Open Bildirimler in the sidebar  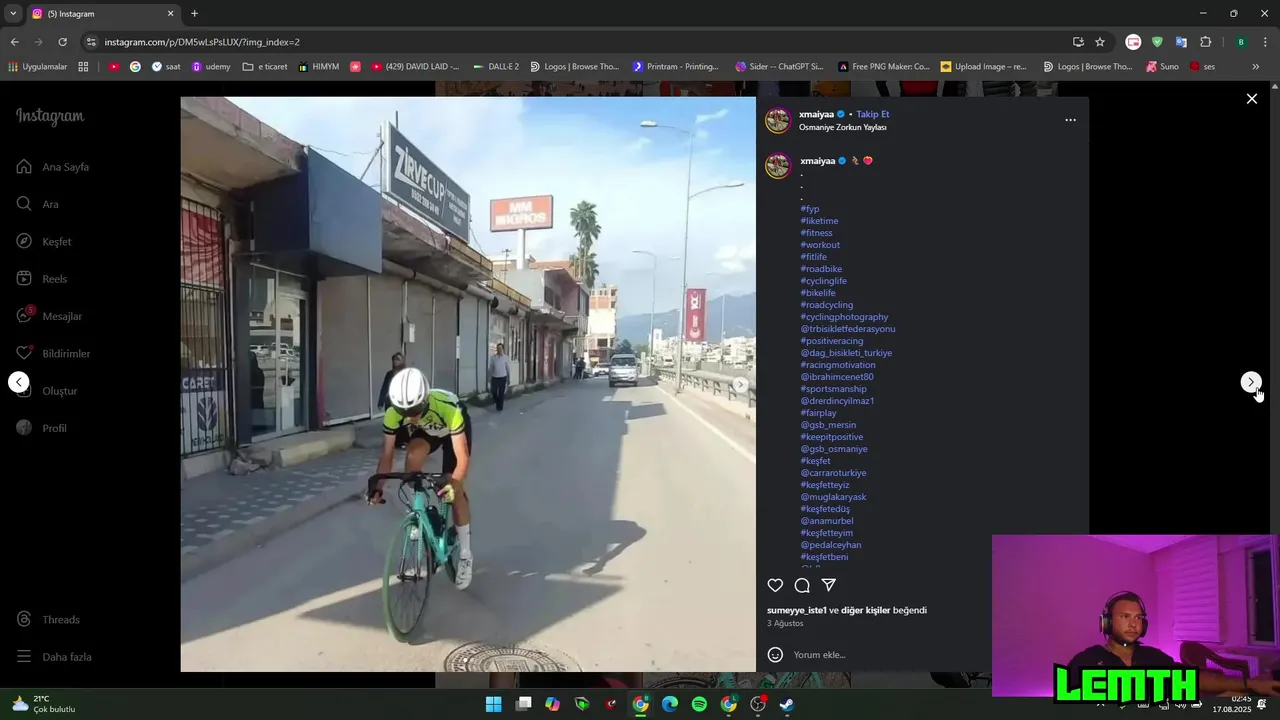click(x=53, y=354)
